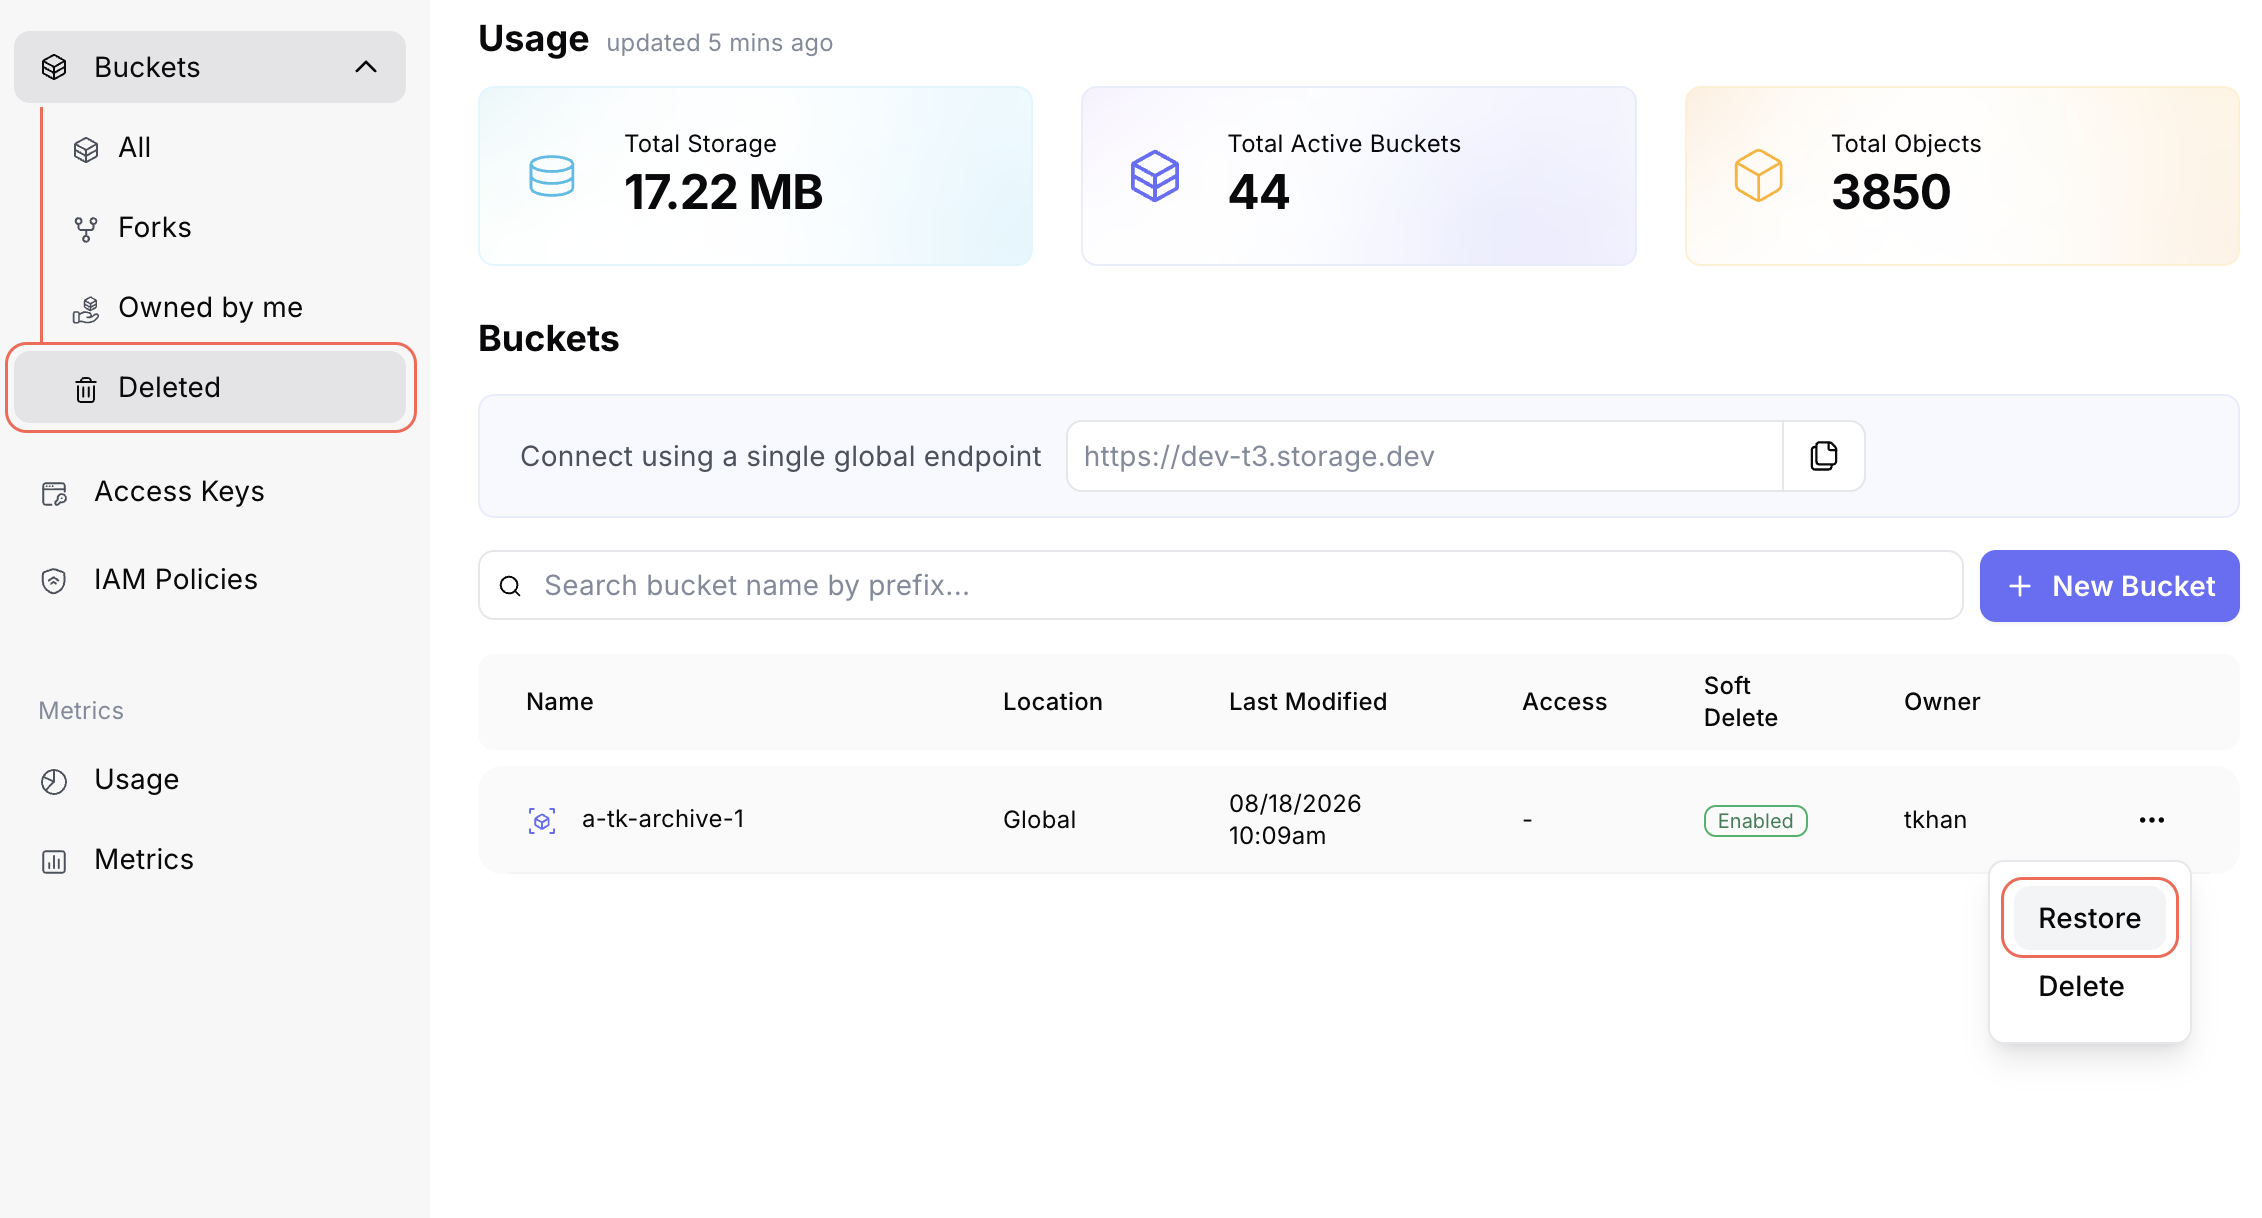The image size is (2262, 1218).
Task: Open the a-tk-archive-1 bucket name
Action: [663, 819]
